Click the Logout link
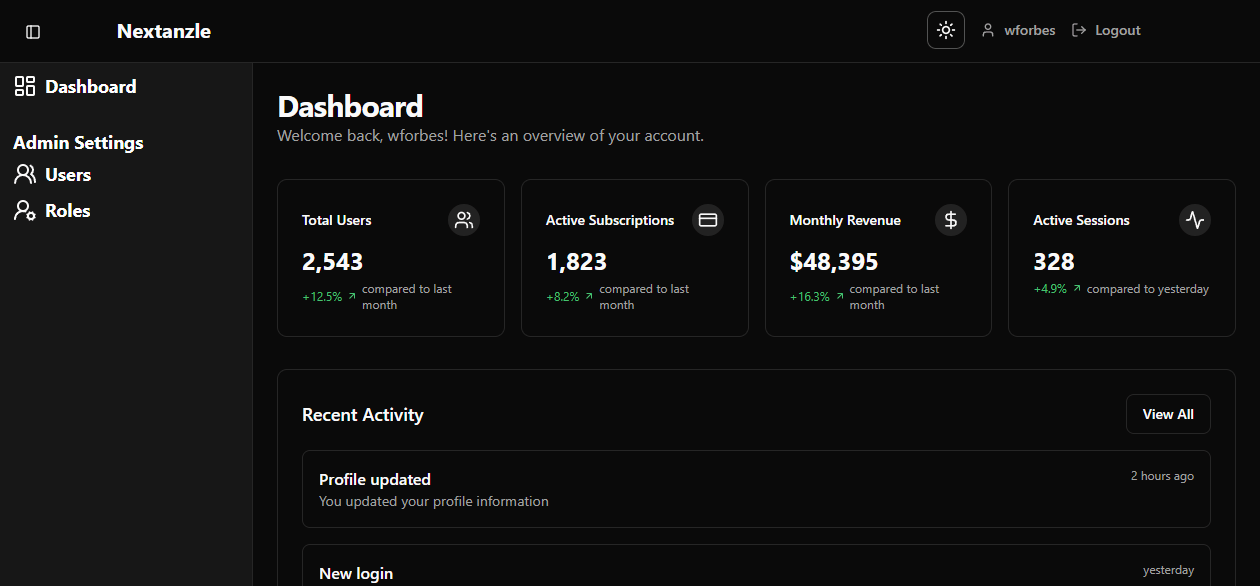 (x=1106, y=30)
